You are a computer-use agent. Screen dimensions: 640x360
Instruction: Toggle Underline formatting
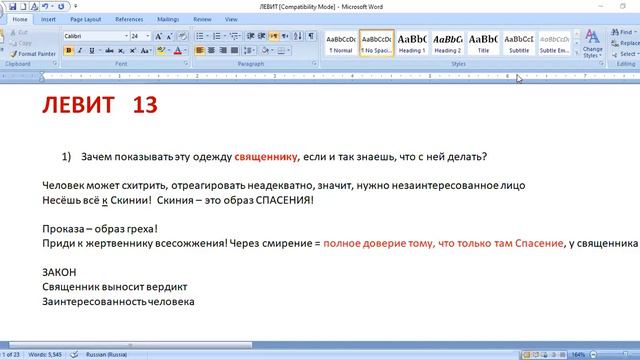point(92,51)
